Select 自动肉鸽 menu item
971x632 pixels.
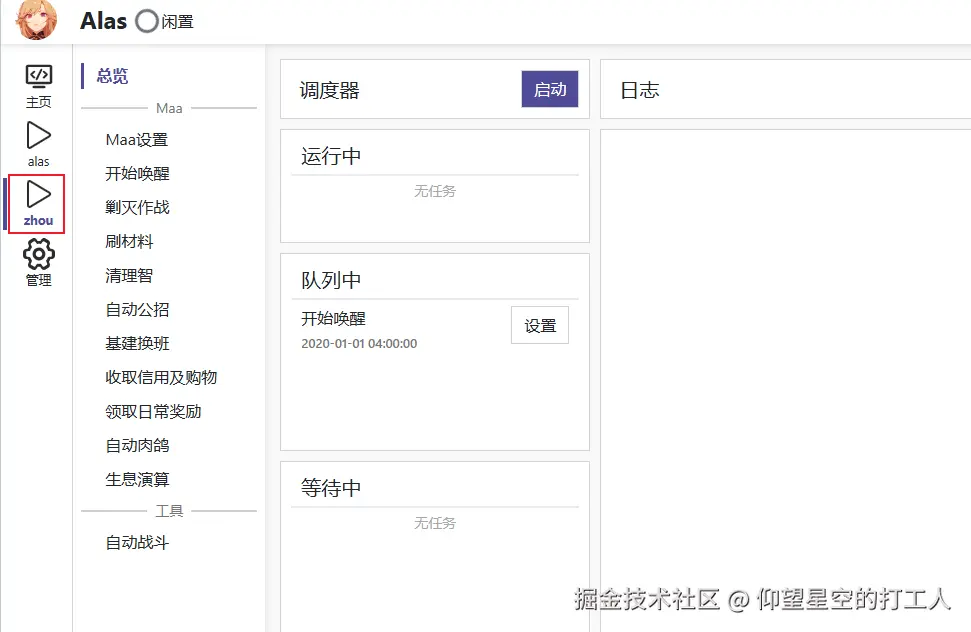pyautogui.click(x=137, y=446)
